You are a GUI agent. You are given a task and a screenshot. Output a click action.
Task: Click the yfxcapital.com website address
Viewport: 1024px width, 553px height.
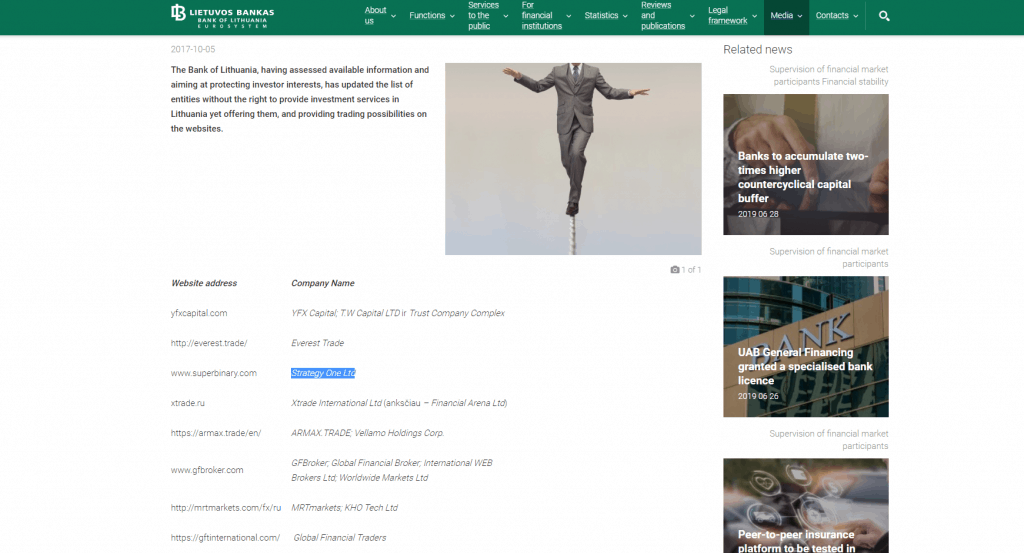199,313
